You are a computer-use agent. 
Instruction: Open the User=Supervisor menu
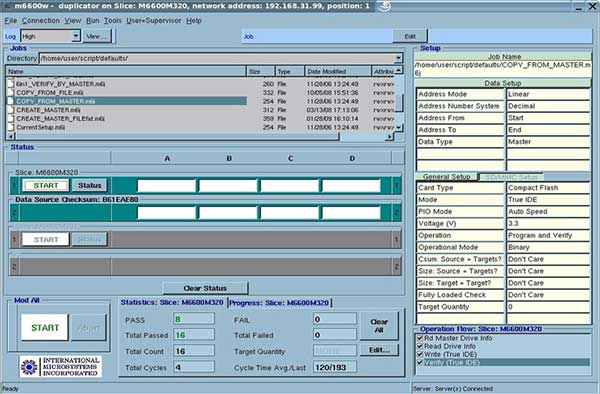click(153, 21)
